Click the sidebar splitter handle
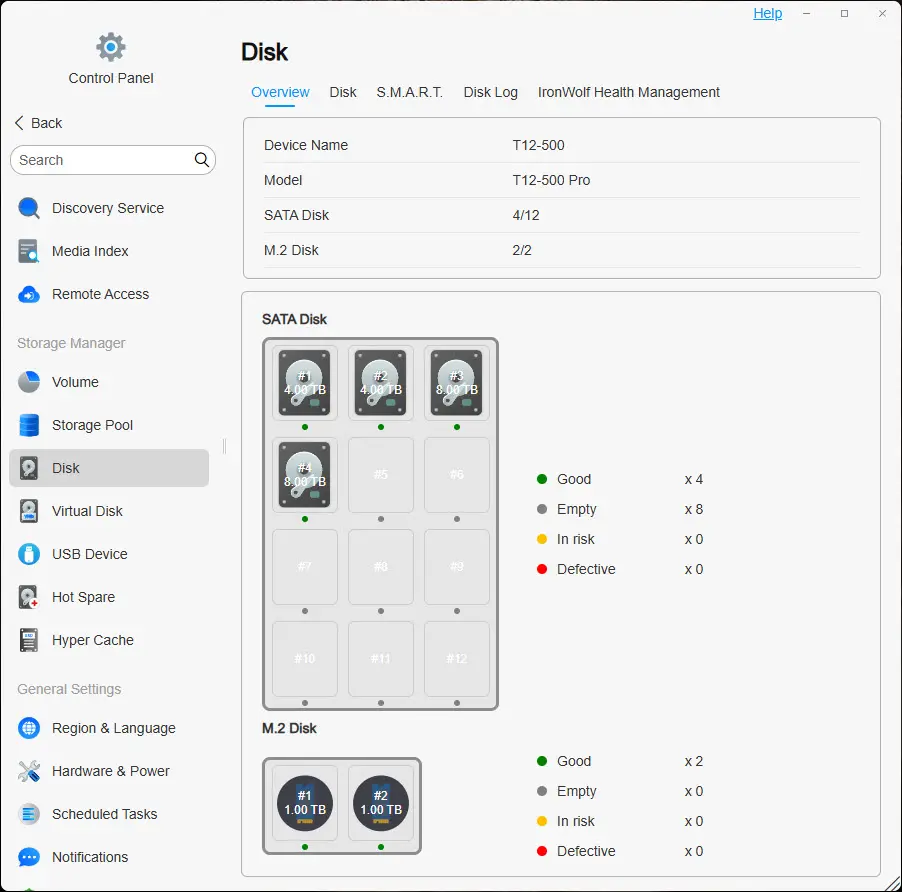This screenshot has height=892, width=902. coord(224,446)
